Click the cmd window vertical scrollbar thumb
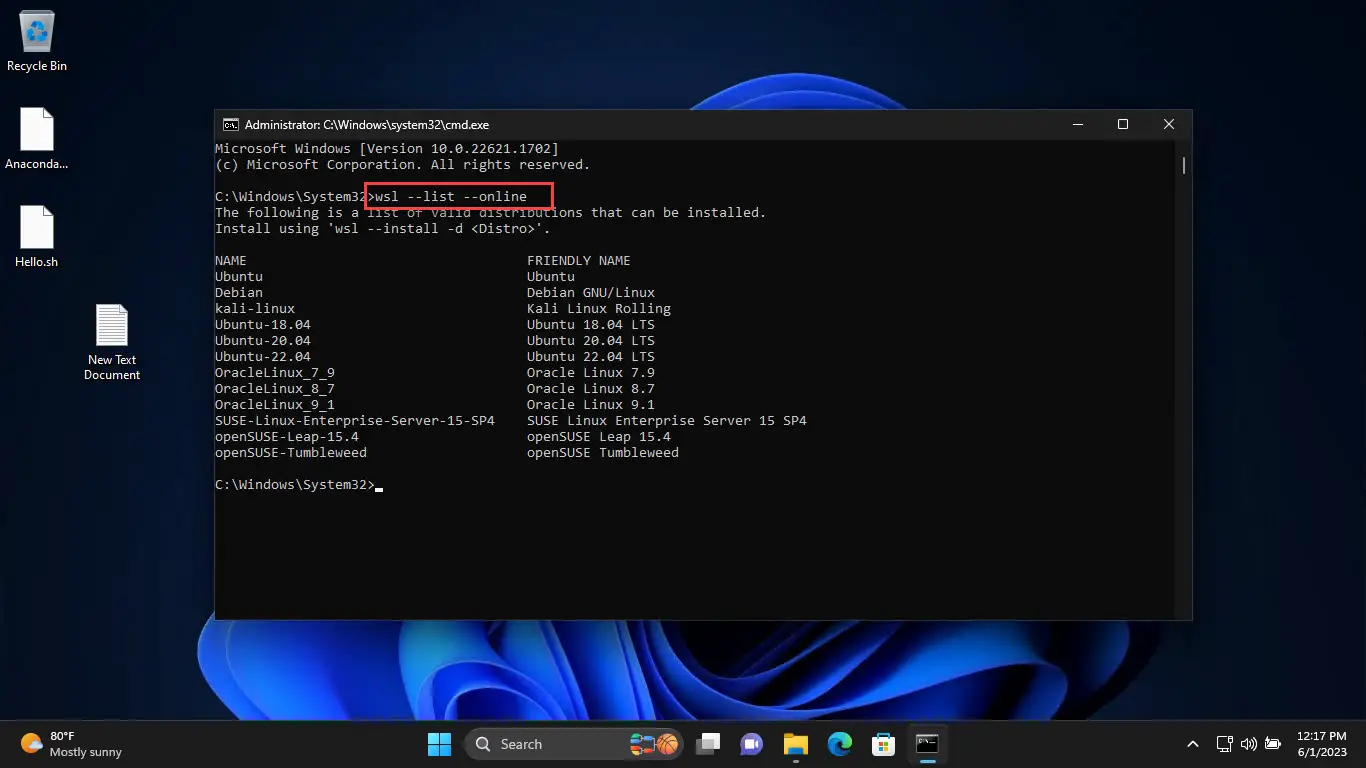The width and height of the screenshot is (1366, 768). (1184, 165)
